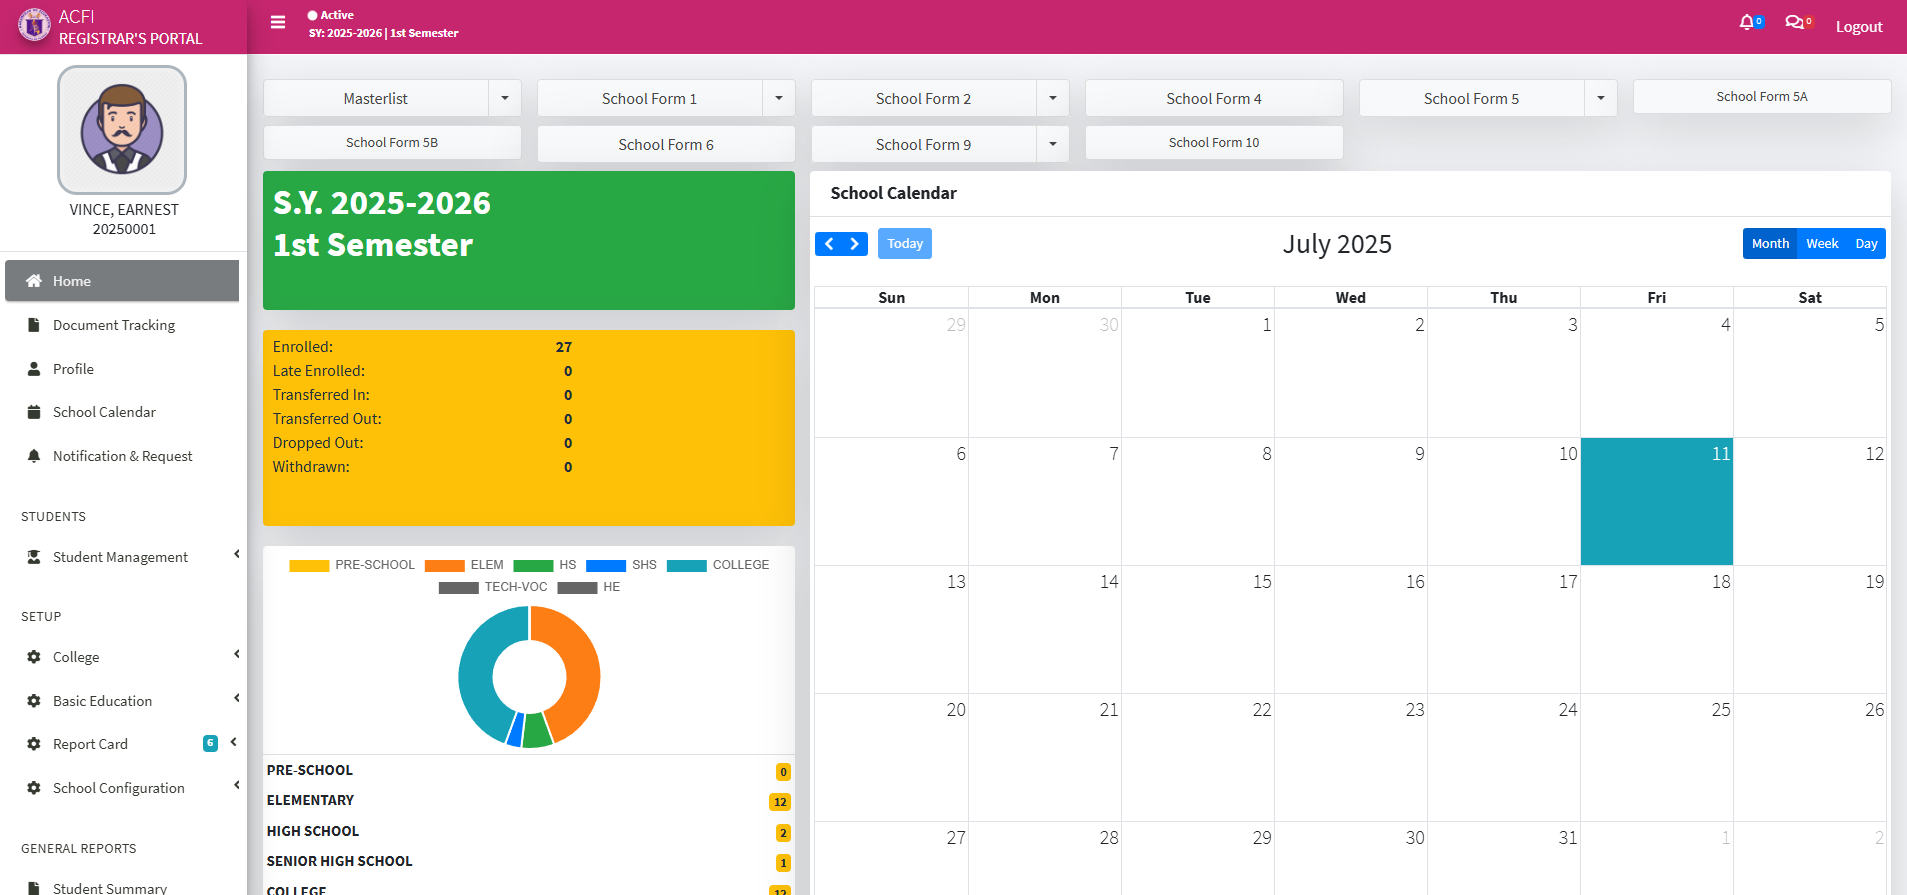1907x895 pixels.
Task: Open Document Tracking in sidebar
Action: (114, 325)
